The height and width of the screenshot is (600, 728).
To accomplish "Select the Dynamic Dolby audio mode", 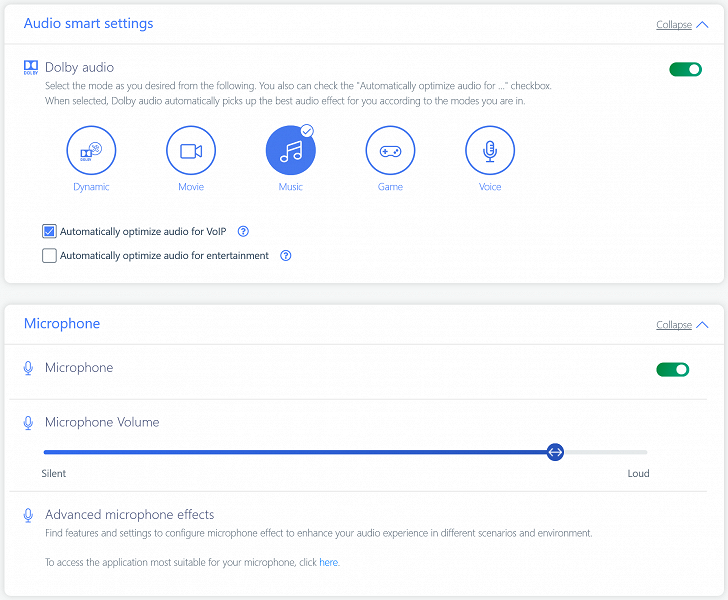I will pos(91,151).
